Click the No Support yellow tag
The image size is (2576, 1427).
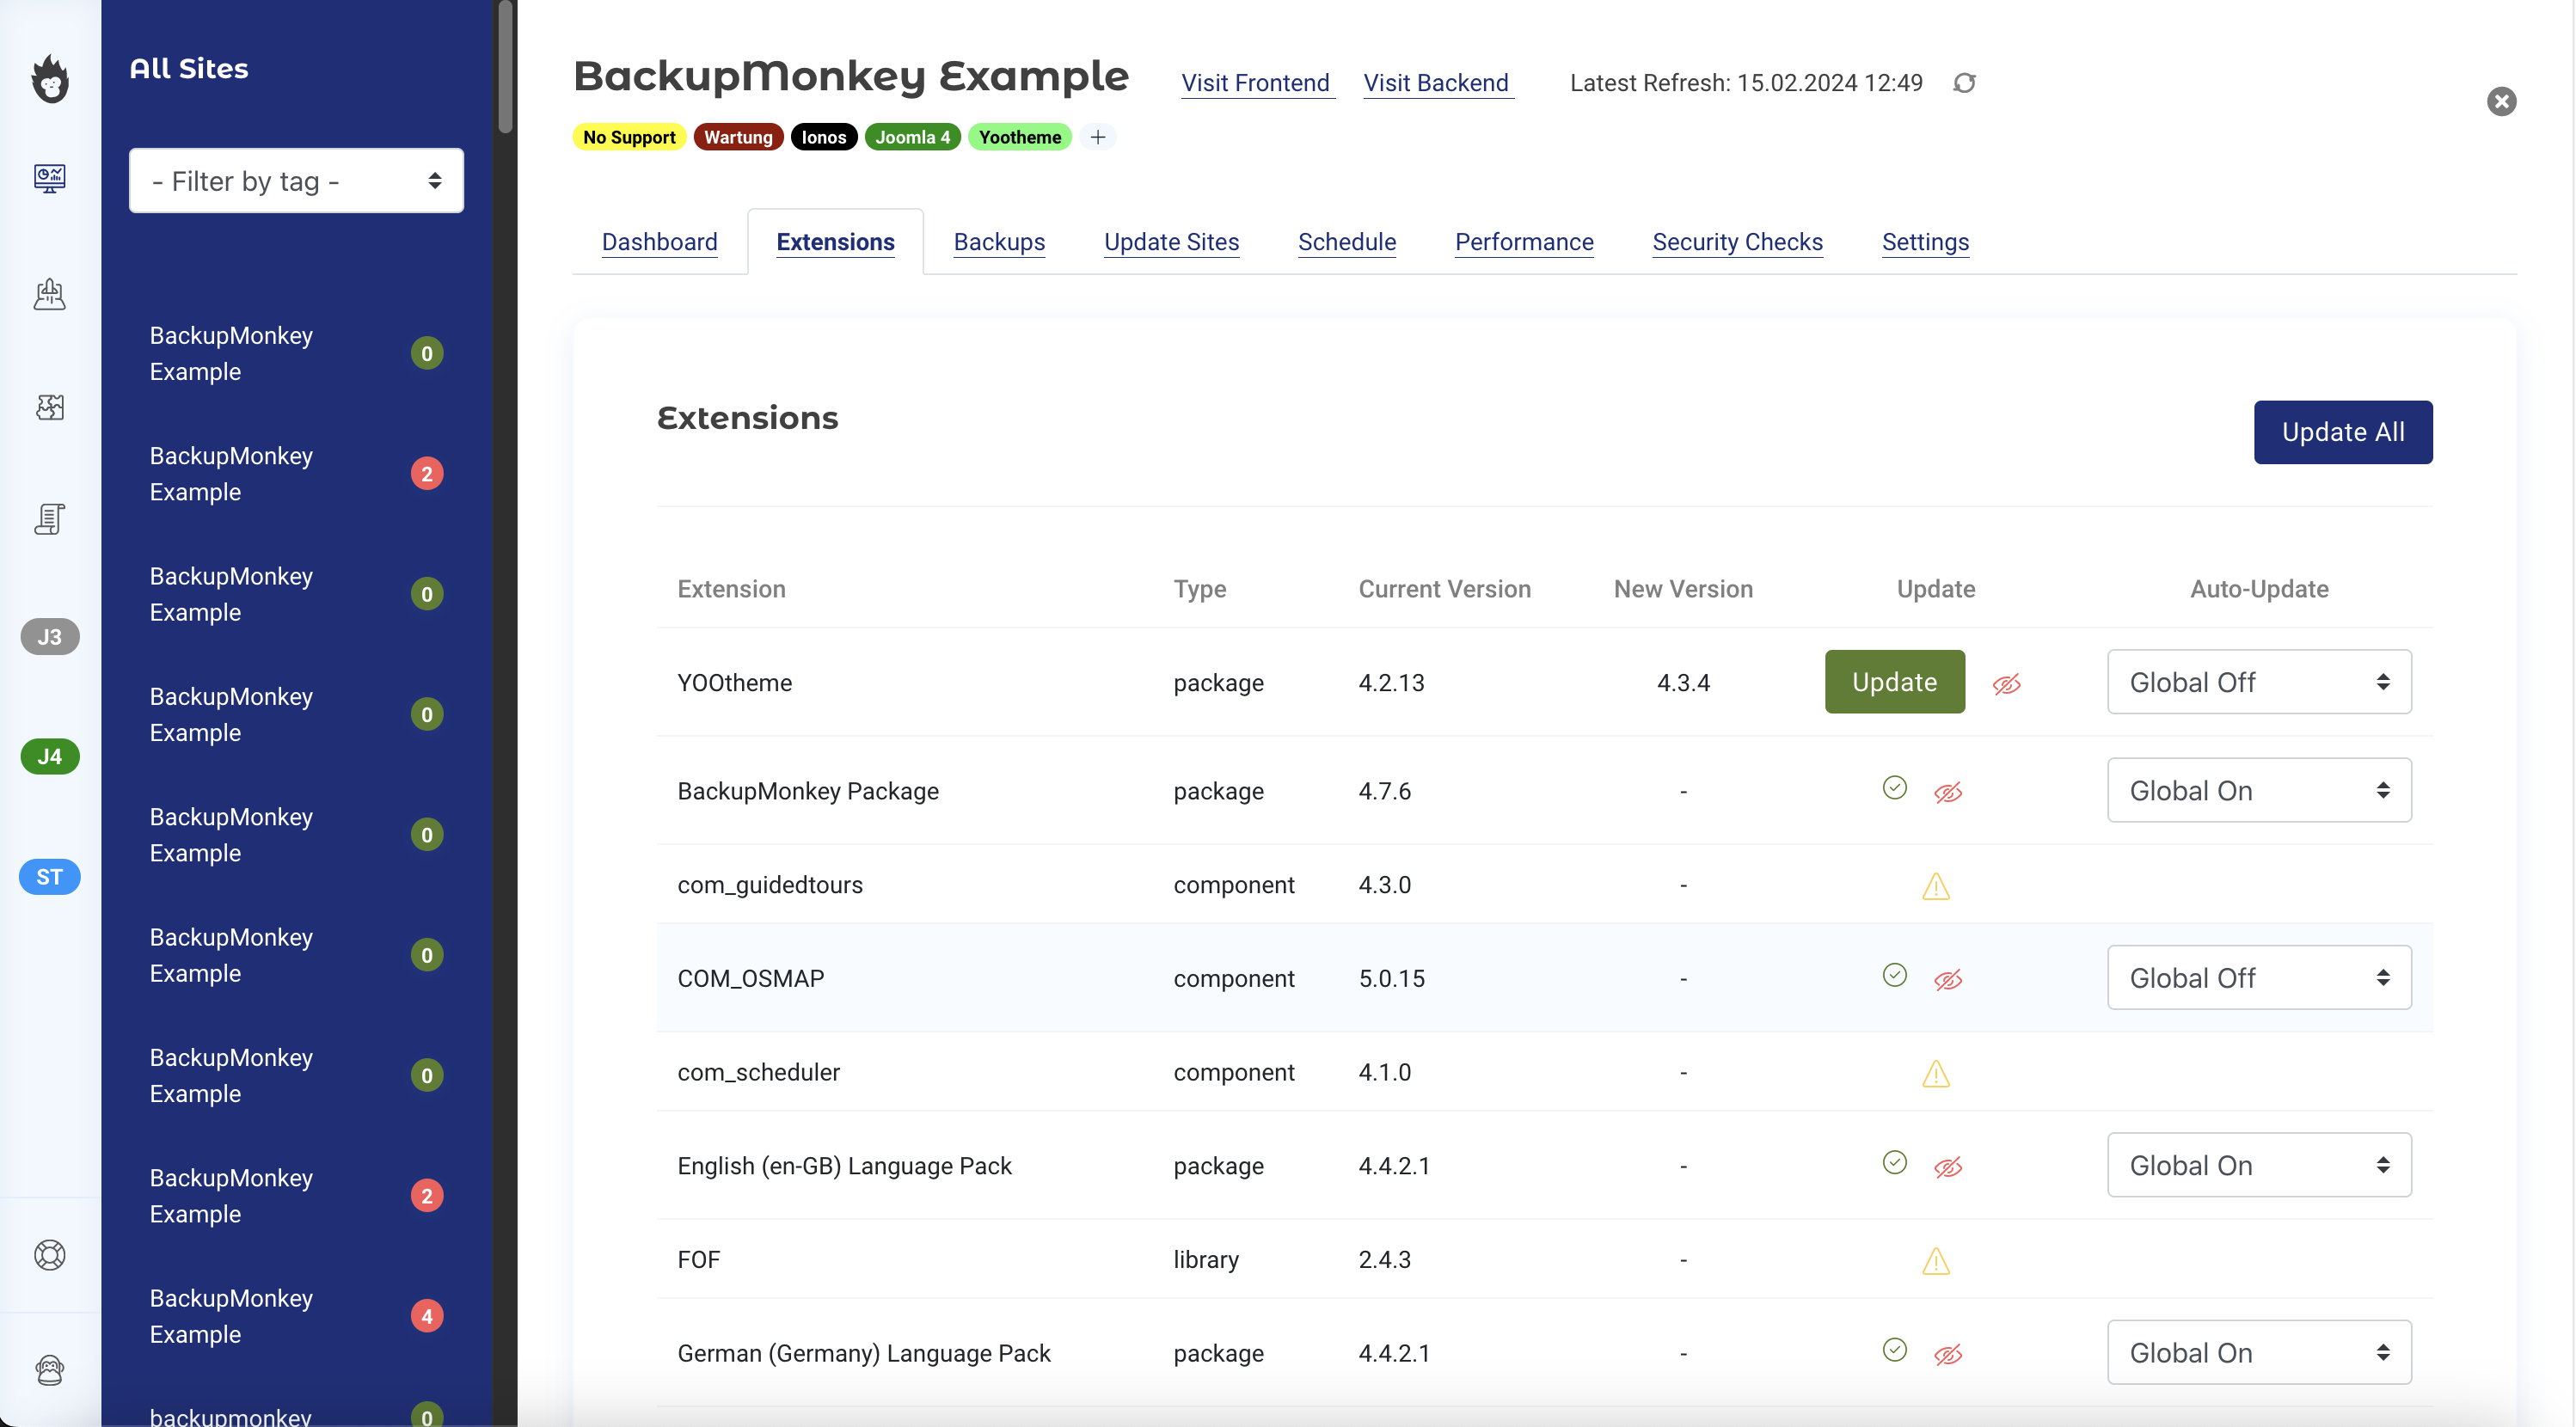[629, 137]
